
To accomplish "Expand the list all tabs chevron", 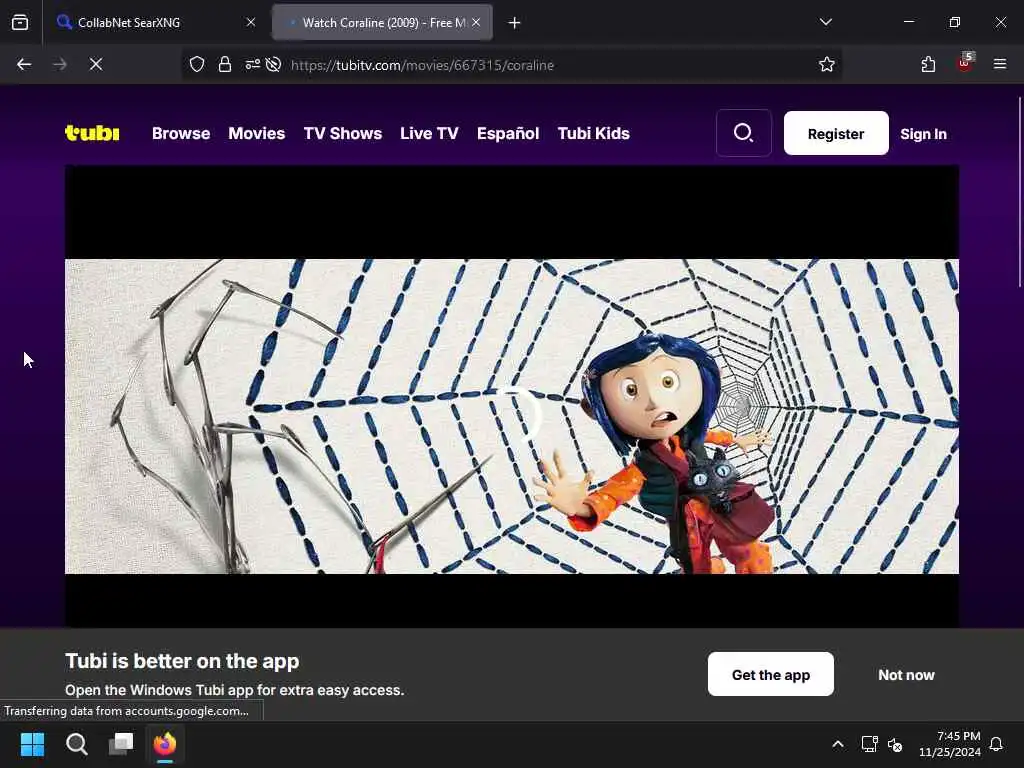I will [x=825, y=22].
